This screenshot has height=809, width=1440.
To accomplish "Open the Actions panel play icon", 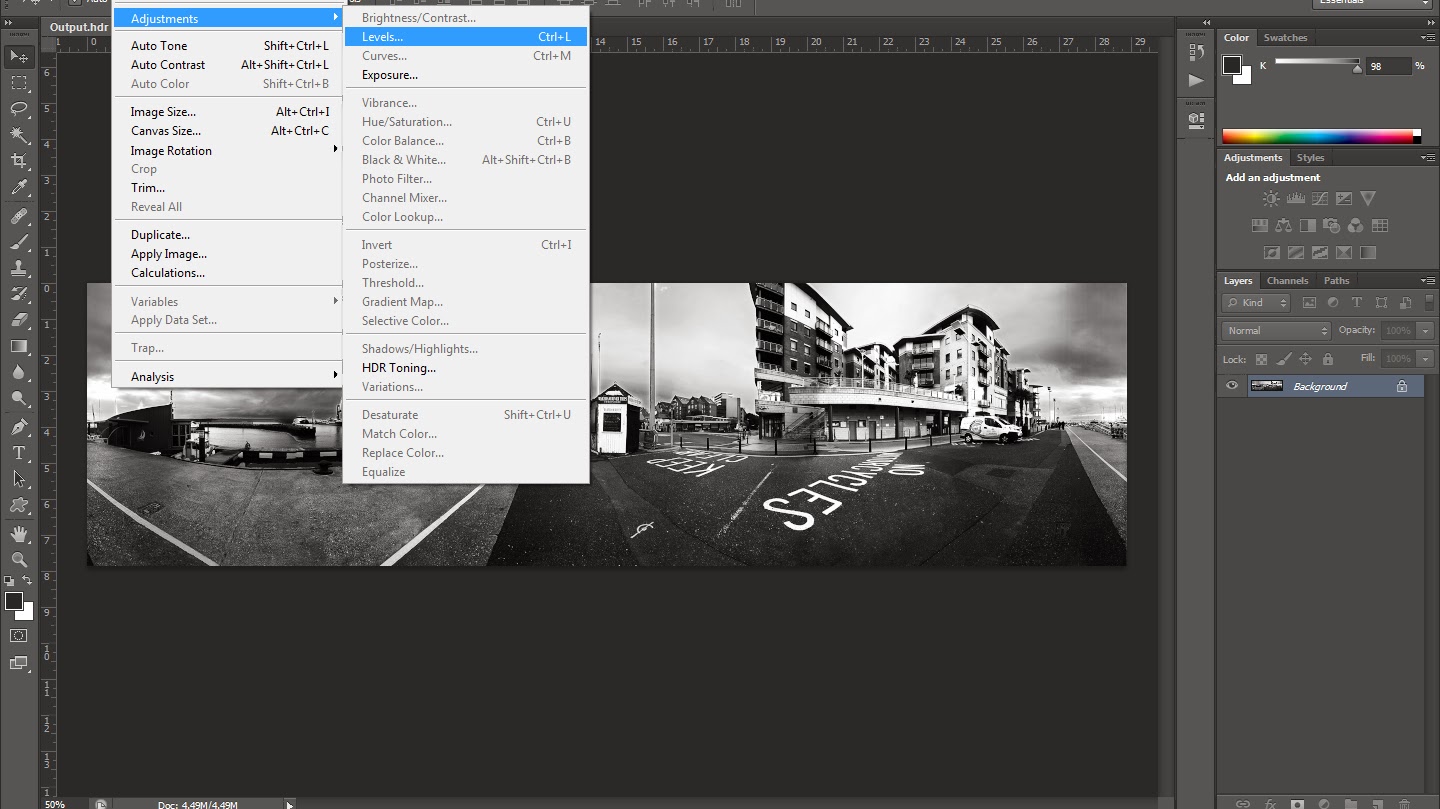I will pos(1196,80).
